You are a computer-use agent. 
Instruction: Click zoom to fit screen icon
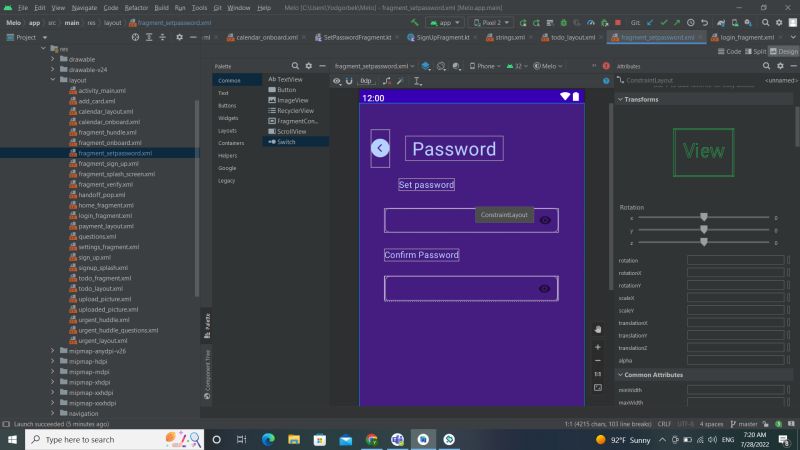[x=598, y=388]
